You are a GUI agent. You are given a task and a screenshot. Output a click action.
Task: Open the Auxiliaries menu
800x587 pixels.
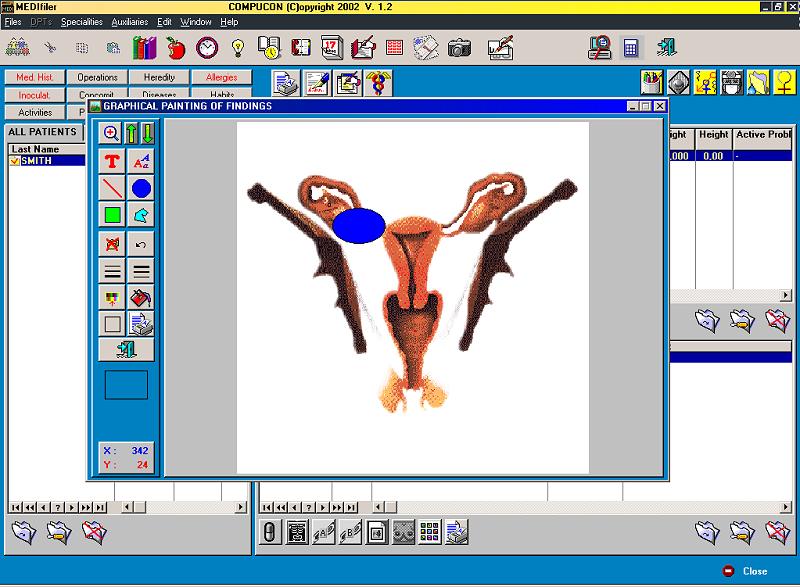click(130, 22)
